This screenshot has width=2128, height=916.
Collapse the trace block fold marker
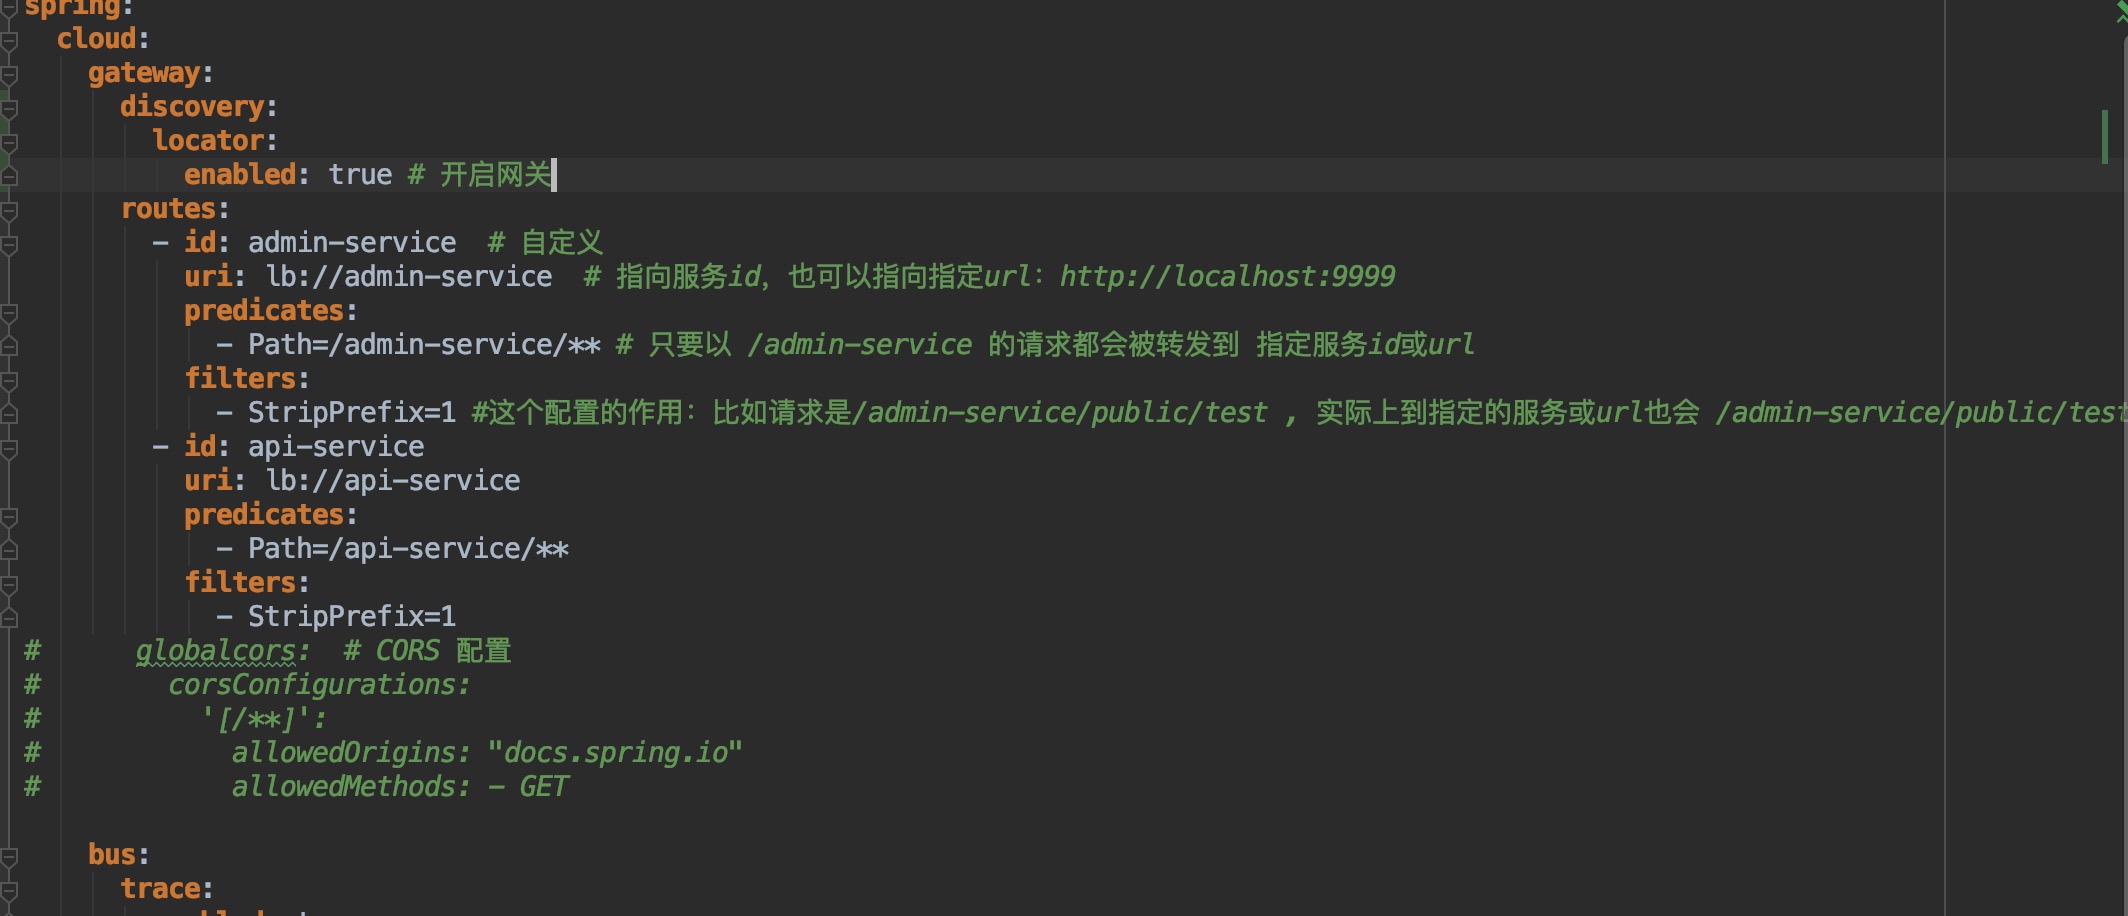[9, 890]
